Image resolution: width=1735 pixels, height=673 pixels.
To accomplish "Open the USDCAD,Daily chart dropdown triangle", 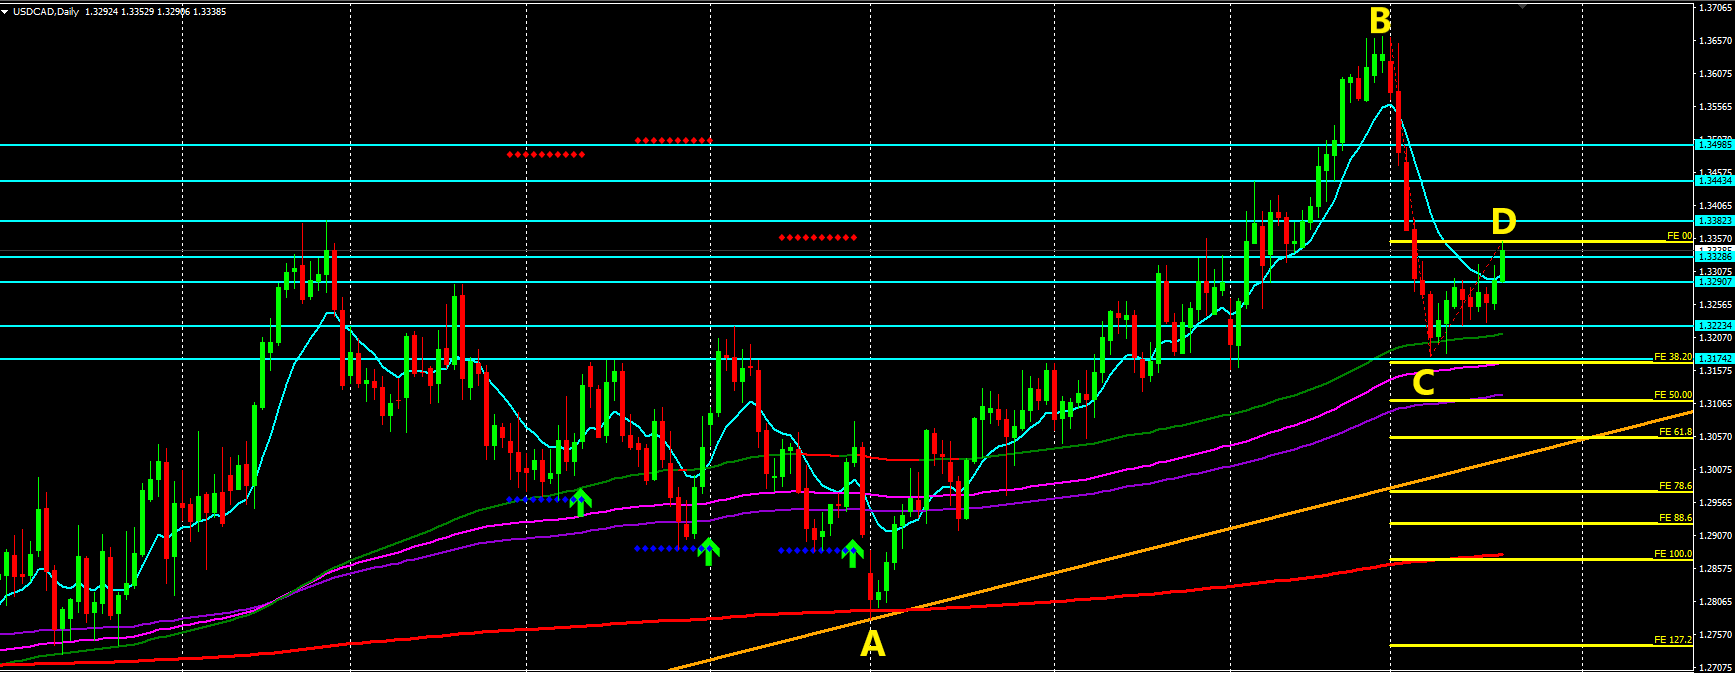I will 6,12.
